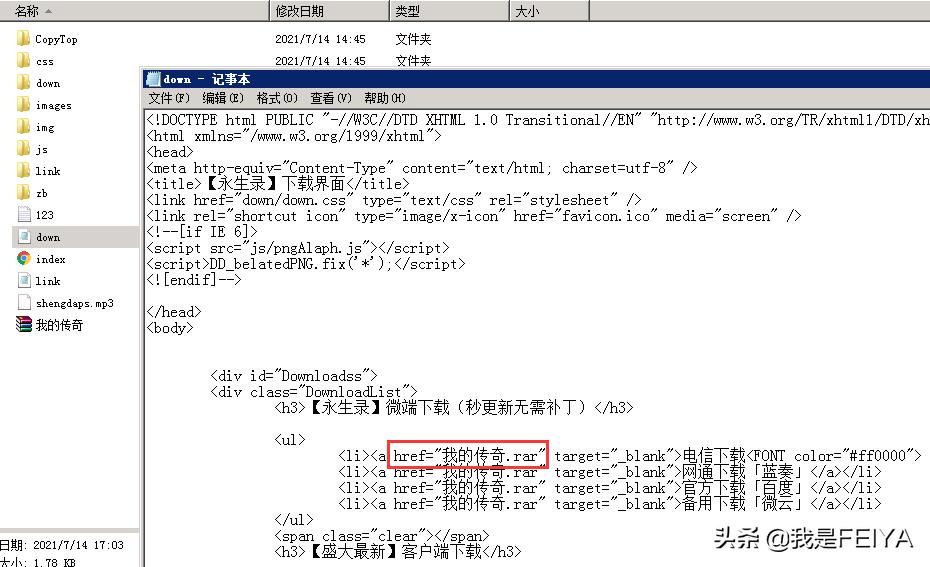
Task: Select the down folder icon
Action: point(24,83)
